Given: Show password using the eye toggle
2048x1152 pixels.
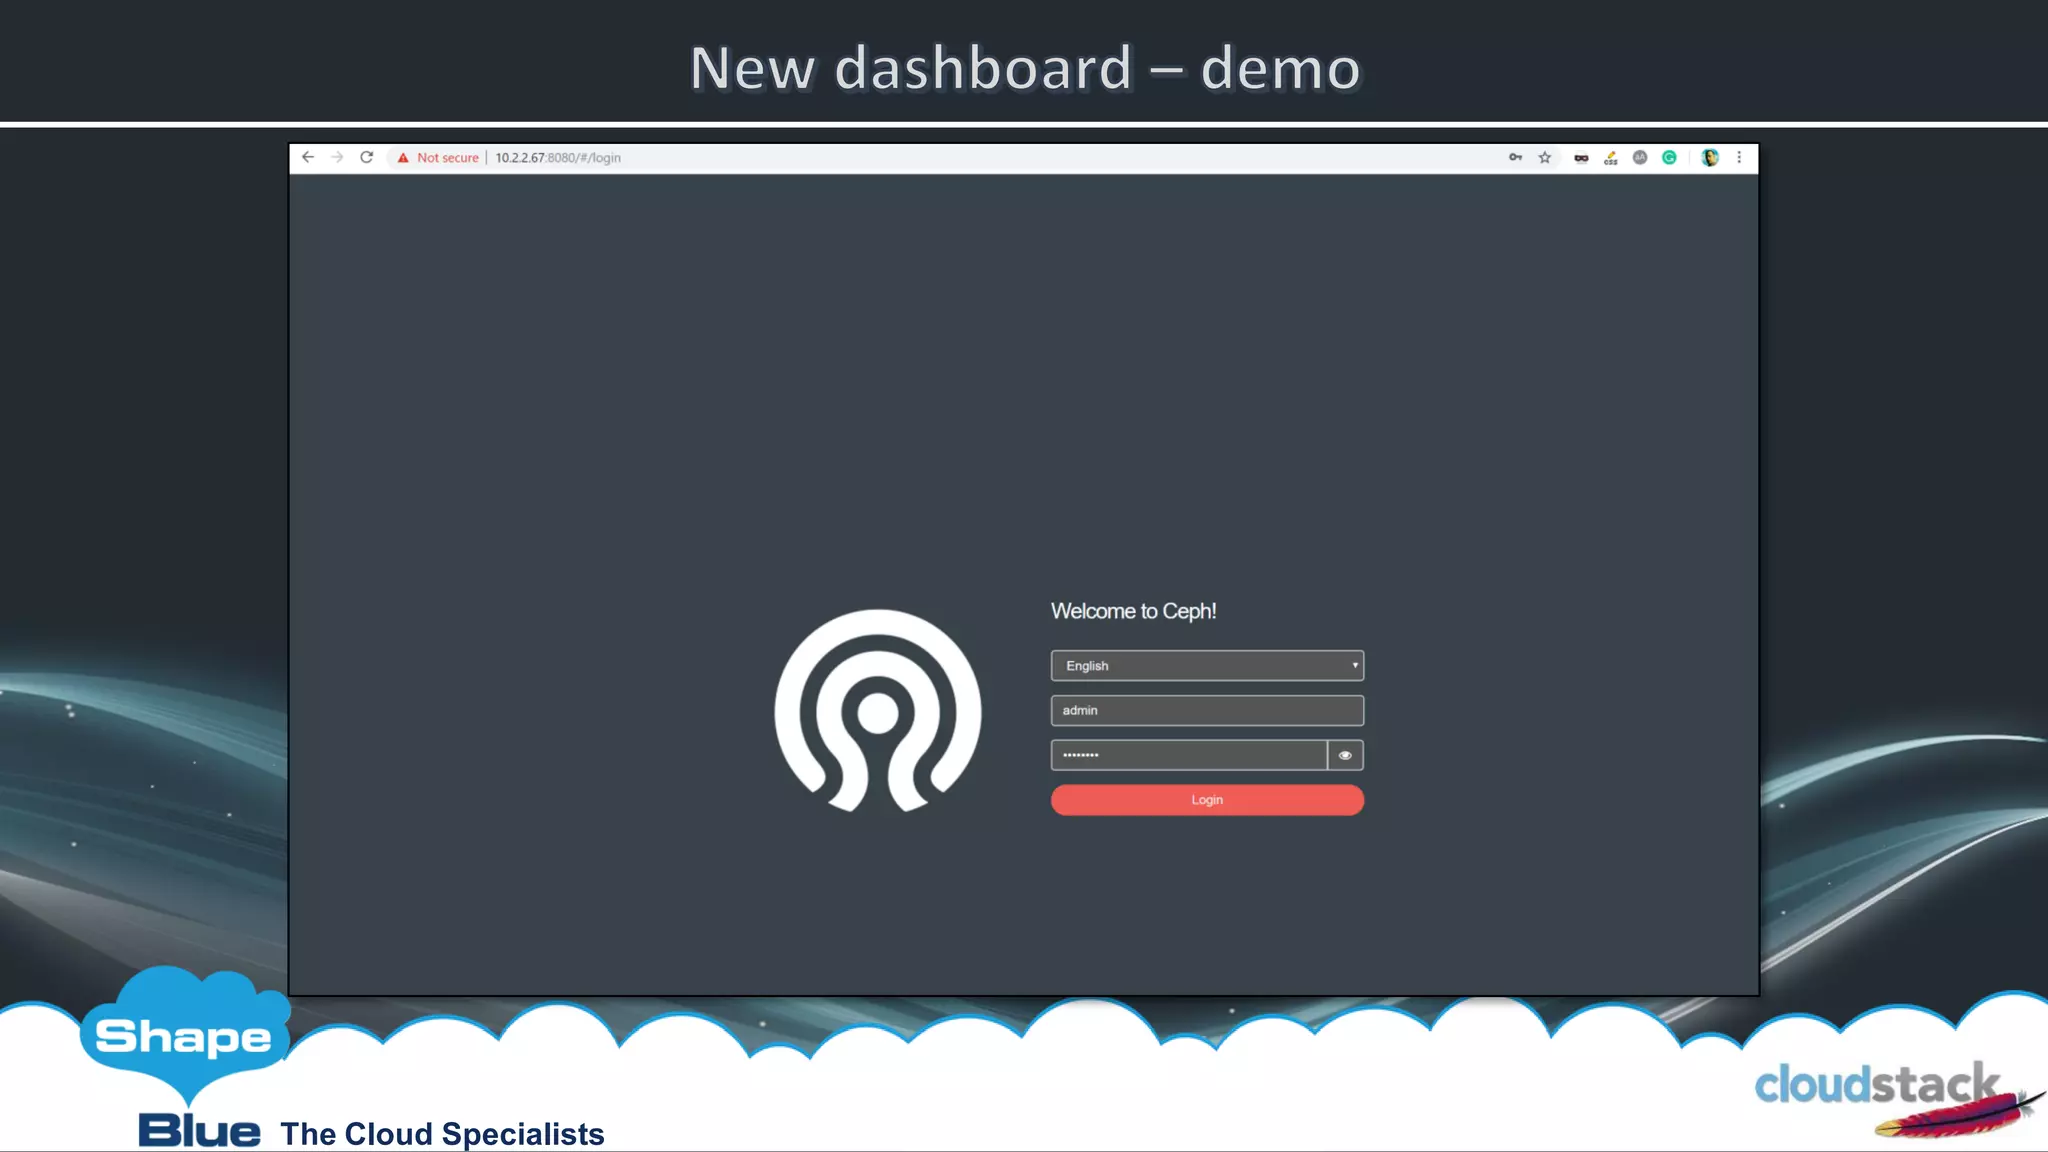Looking at the screenshot, I should [1345, 755].
